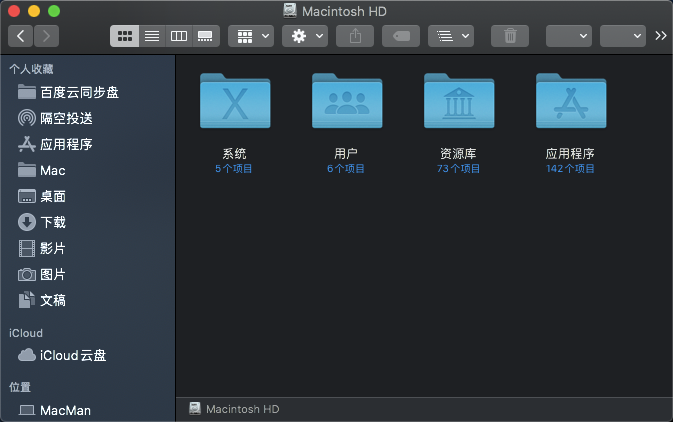Click Macintosh HD in the path bar
This screenshot has width=673, height=422.
tap(234, 409)
